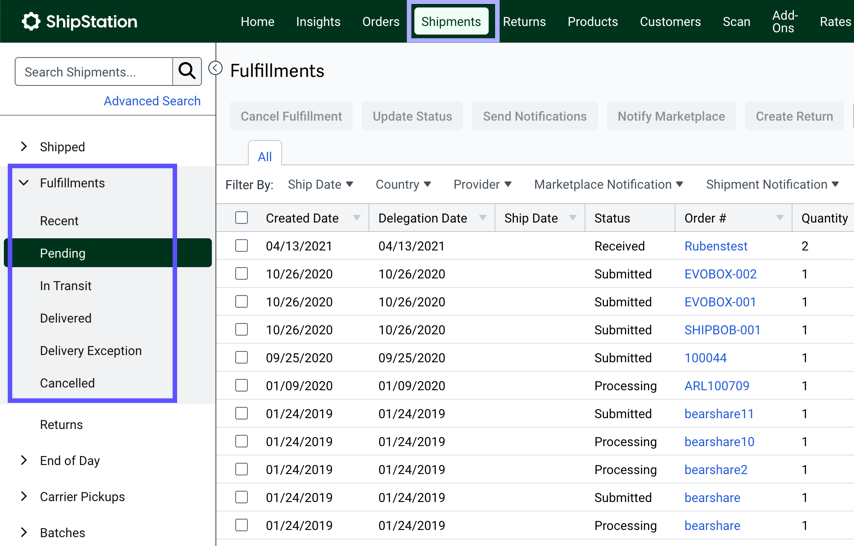The height and width of the screenshot is (546, 854).
Task: Collapse the Fulfillments section chevron
Action: pyautogui.click(x=23, y=183)
